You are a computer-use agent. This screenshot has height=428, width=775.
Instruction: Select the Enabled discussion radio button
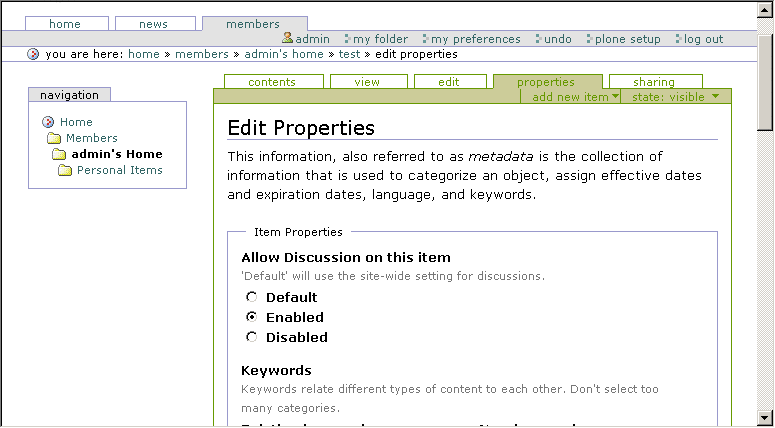252,317
